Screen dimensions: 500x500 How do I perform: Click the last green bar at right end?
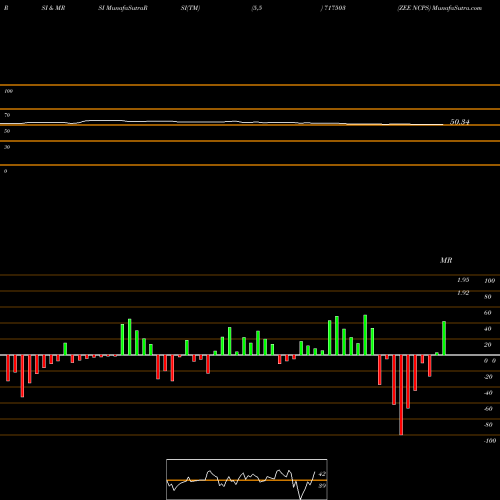[x=444, y=338]
